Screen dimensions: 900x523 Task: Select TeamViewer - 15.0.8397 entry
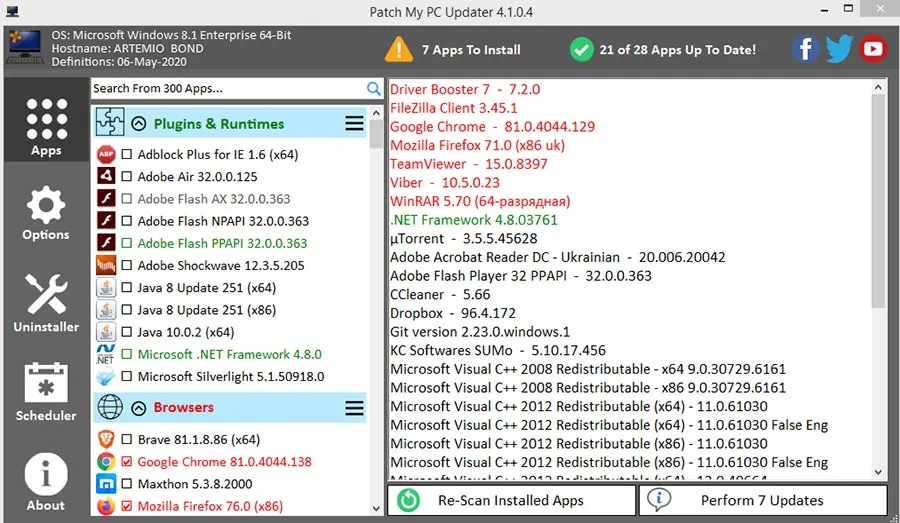(x=468, y=164)
